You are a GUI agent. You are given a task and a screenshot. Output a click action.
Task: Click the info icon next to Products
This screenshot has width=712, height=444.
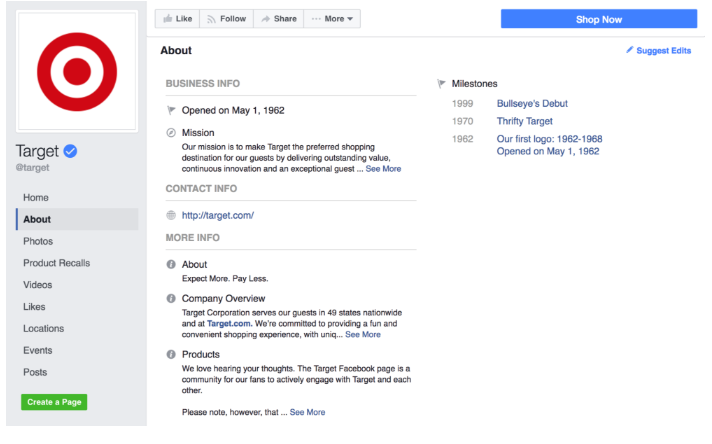point(171,355)
